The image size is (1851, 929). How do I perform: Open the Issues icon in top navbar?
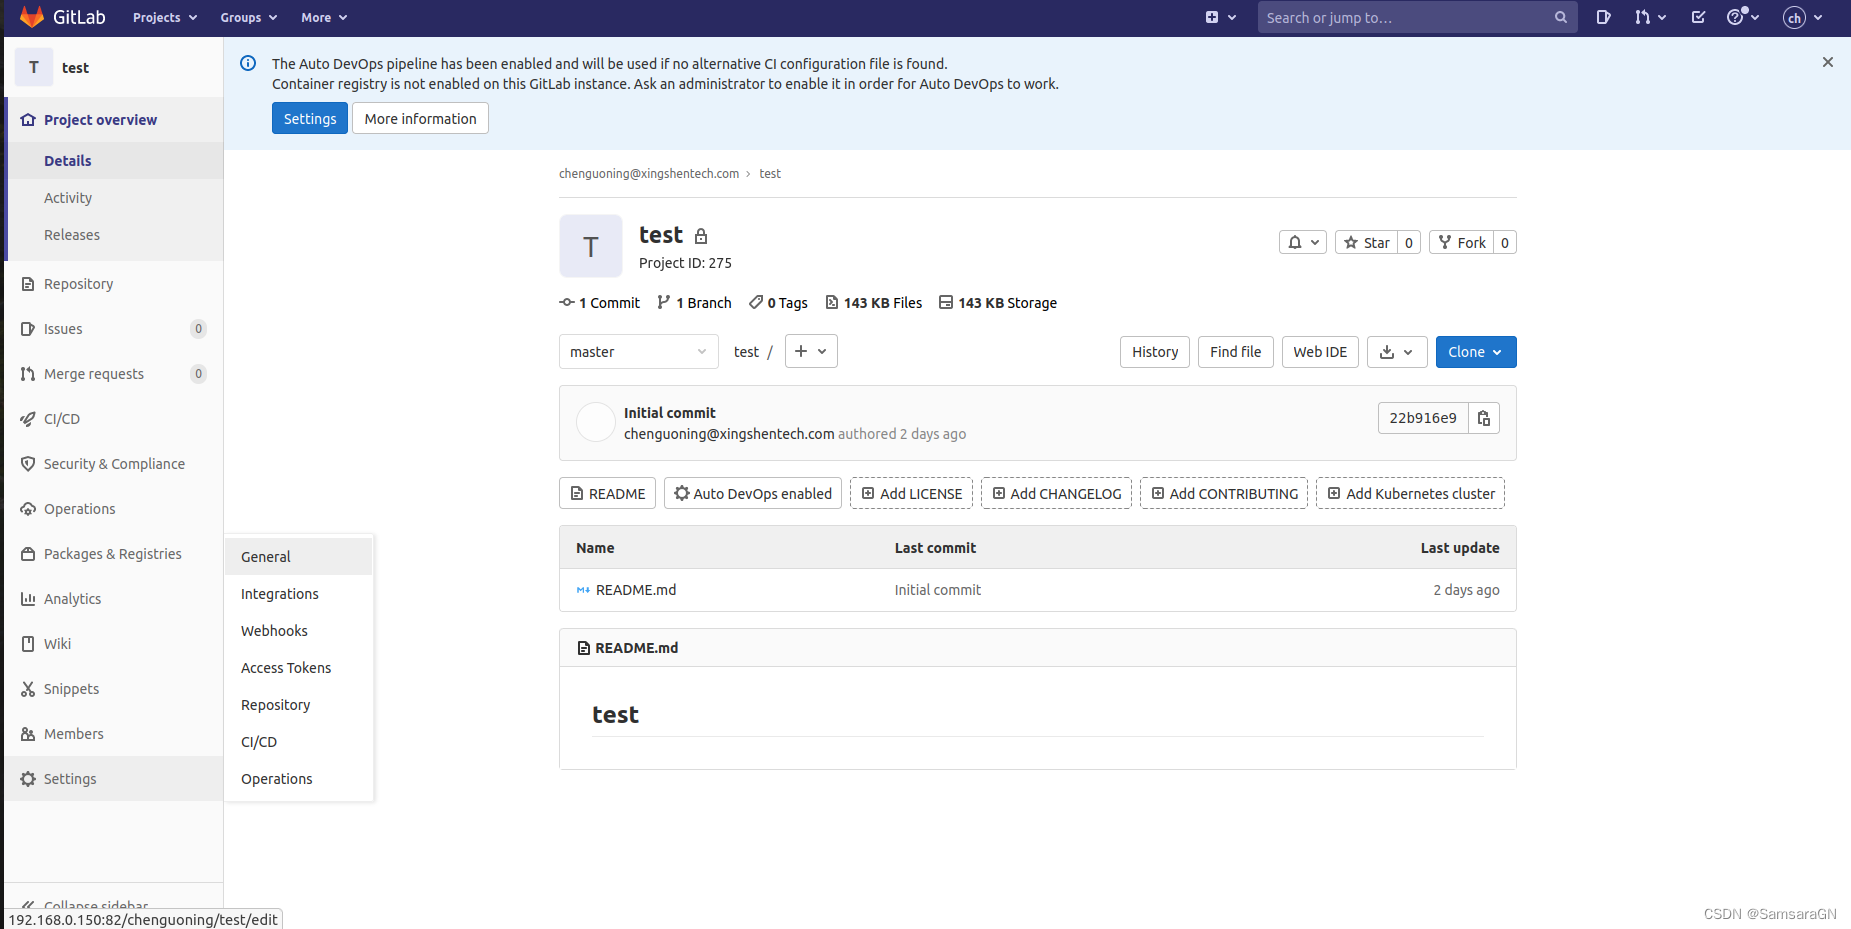(1603, 17)
